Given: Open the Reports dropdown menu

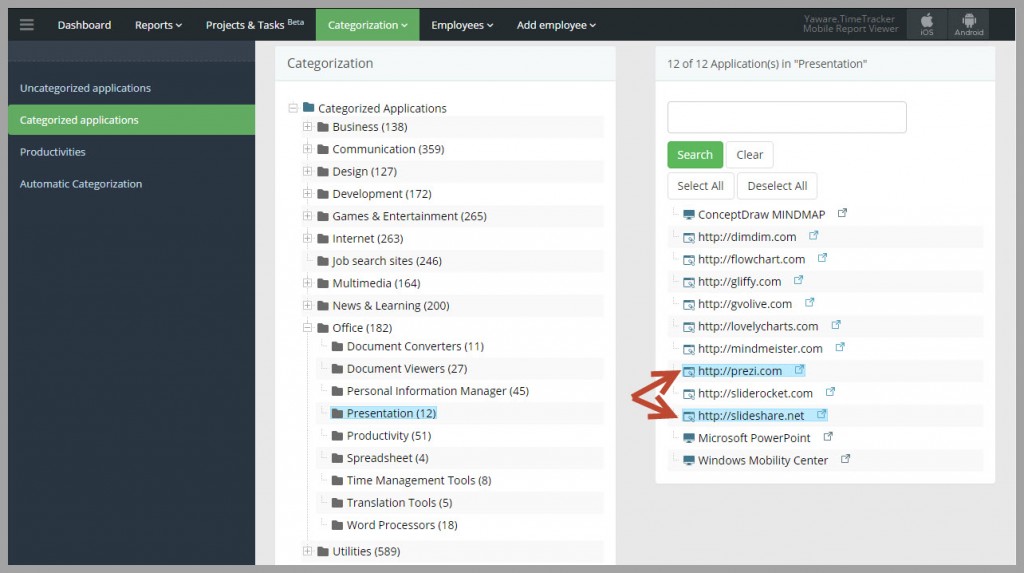Looking at the screenshot, I should point(158,25).
